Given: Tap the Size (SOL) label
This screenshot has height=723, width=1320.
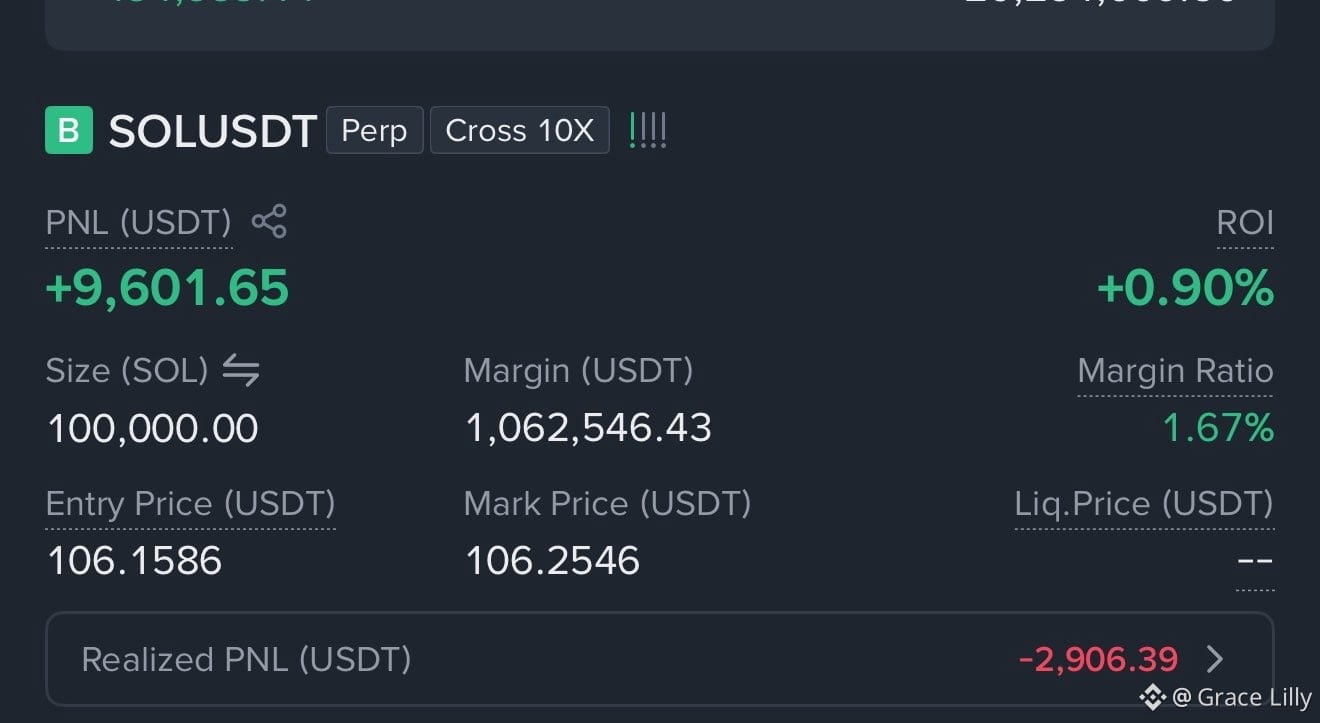Looking at the screenshot, I should [x=127, y=371].
